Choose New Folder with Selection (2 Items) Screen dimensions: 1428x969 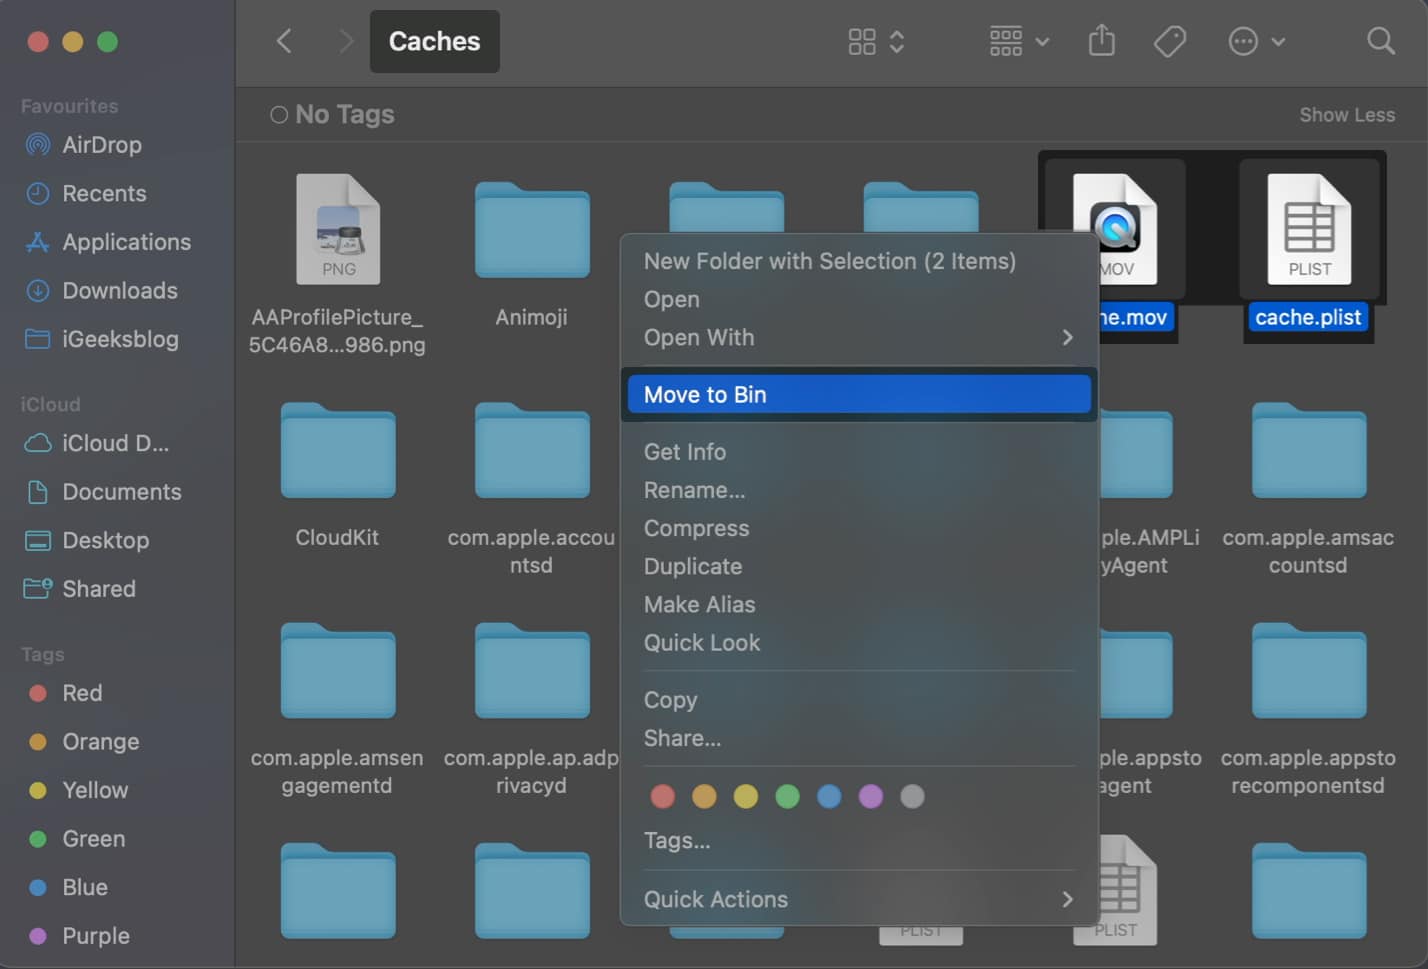(829, 261)
